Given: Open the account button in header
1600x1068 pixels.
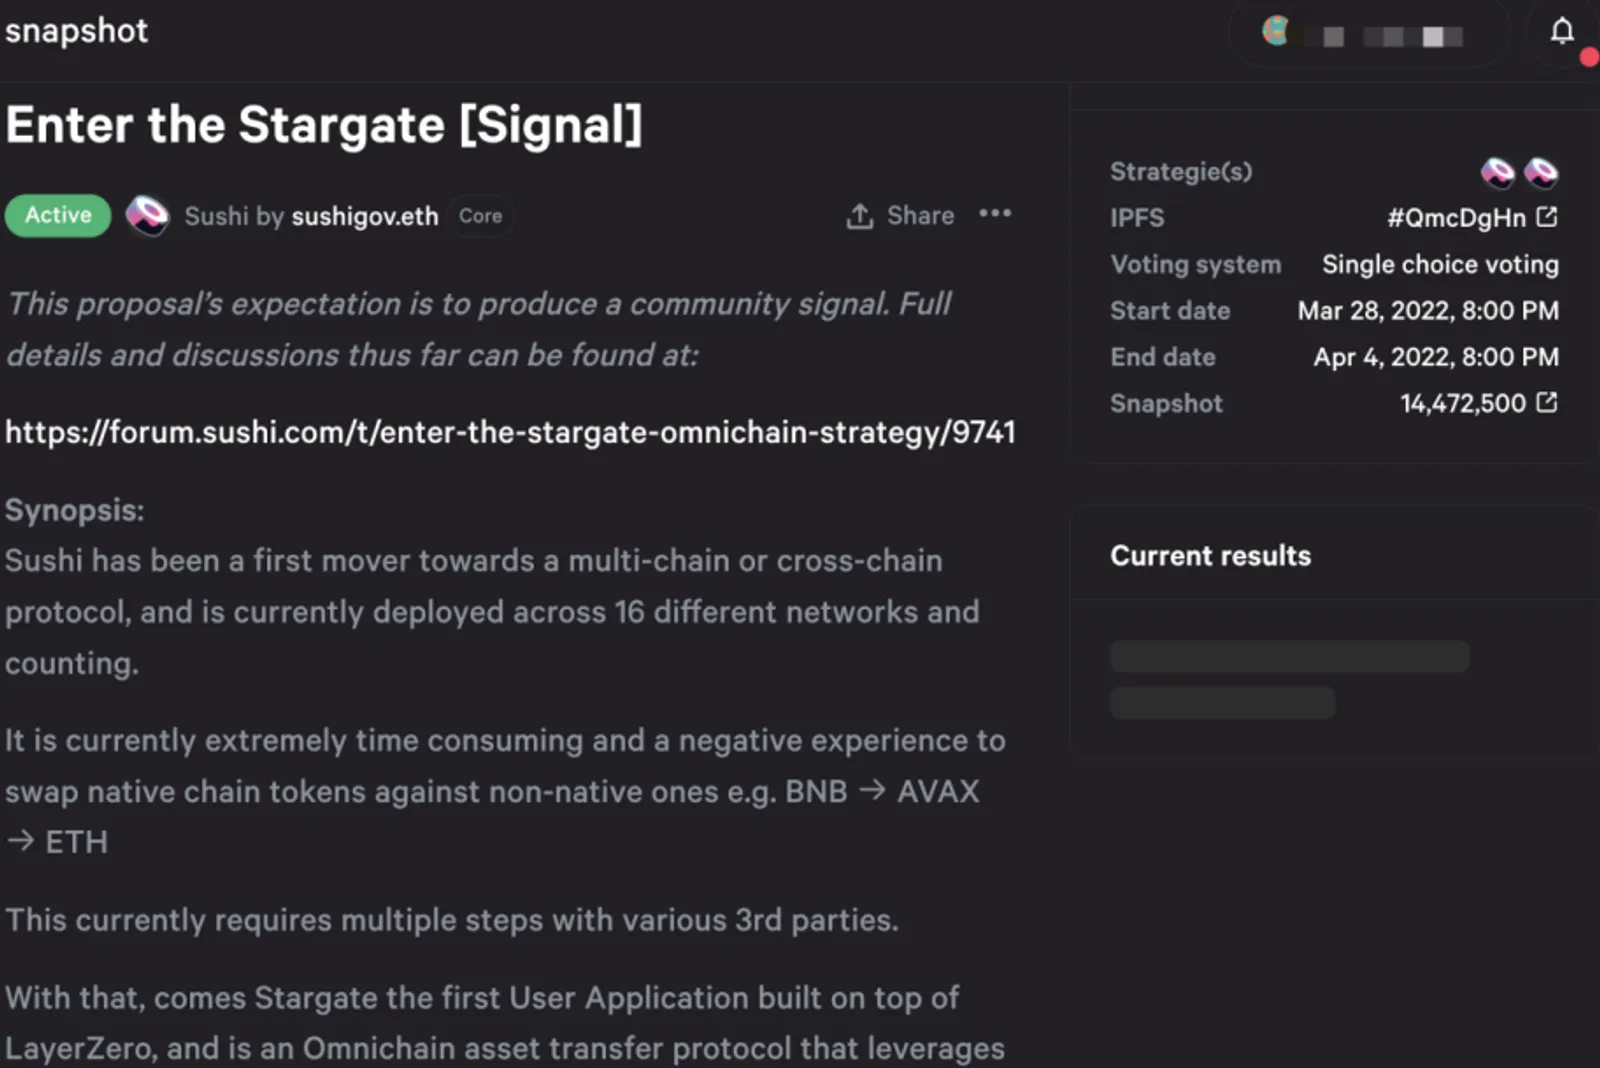Looking at the screenshot, I should (1367, 34).
